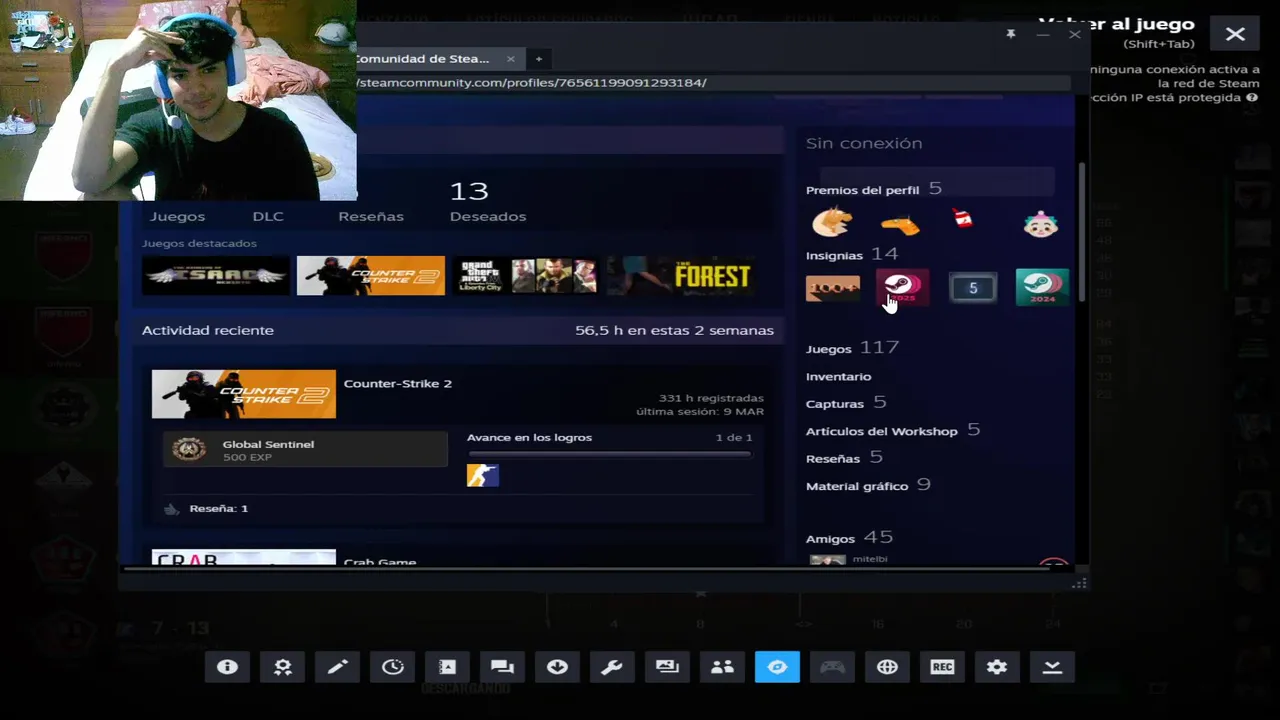The height and width of the screenshot is (720, 1280).
Task: Open the Insignias 14 link
Action: click(x=852, y=254)
